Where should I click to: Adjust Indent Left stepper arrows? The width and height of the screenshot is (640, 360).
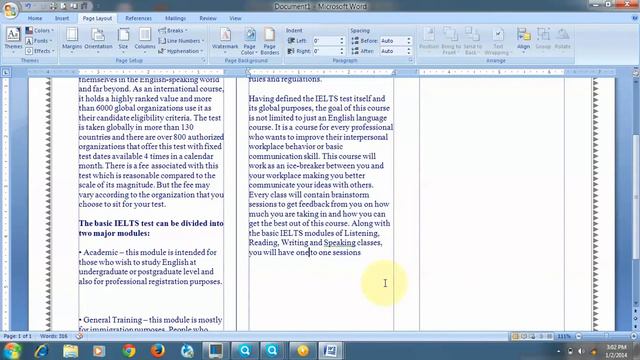pos(342,41)
